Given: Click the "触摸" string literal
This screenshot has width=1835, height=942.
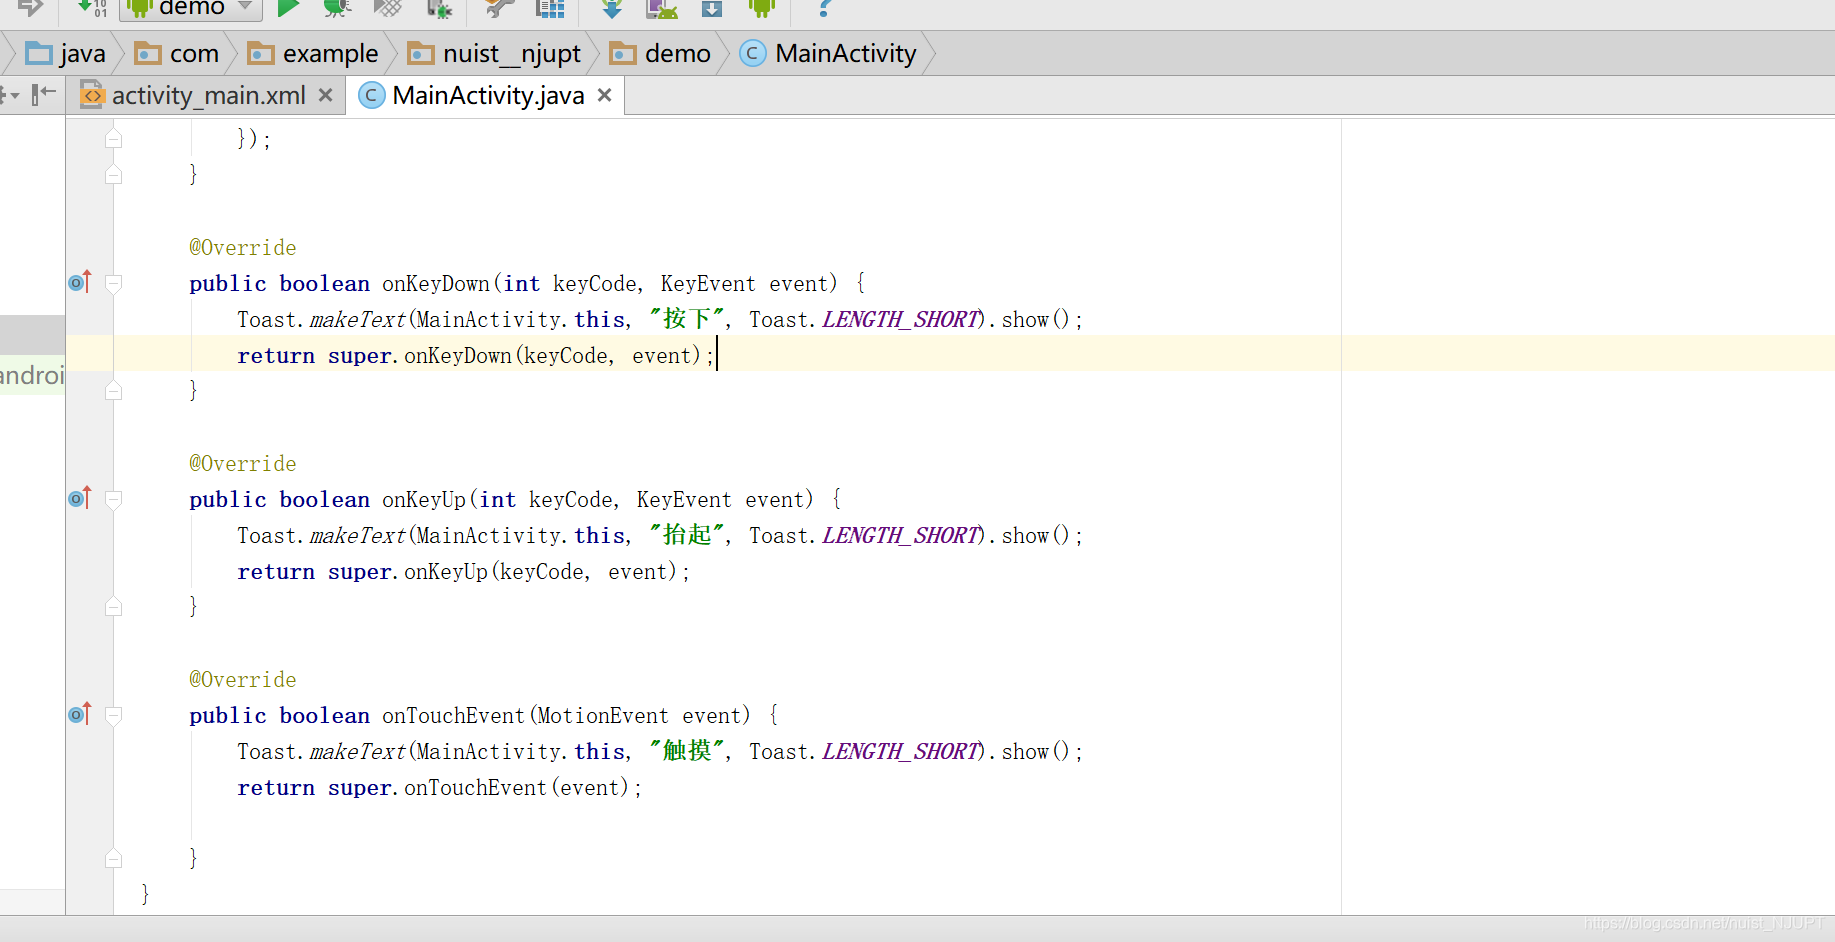Looking at the screenshot, I should pos(687,751).
